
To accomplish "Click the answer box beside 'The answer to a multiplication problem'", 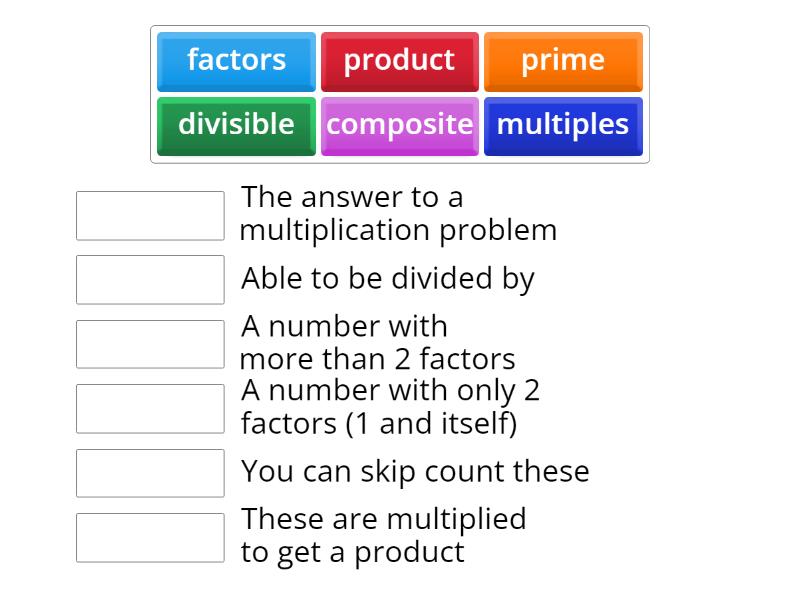I will pyautogui.click(x=149, y=215).
